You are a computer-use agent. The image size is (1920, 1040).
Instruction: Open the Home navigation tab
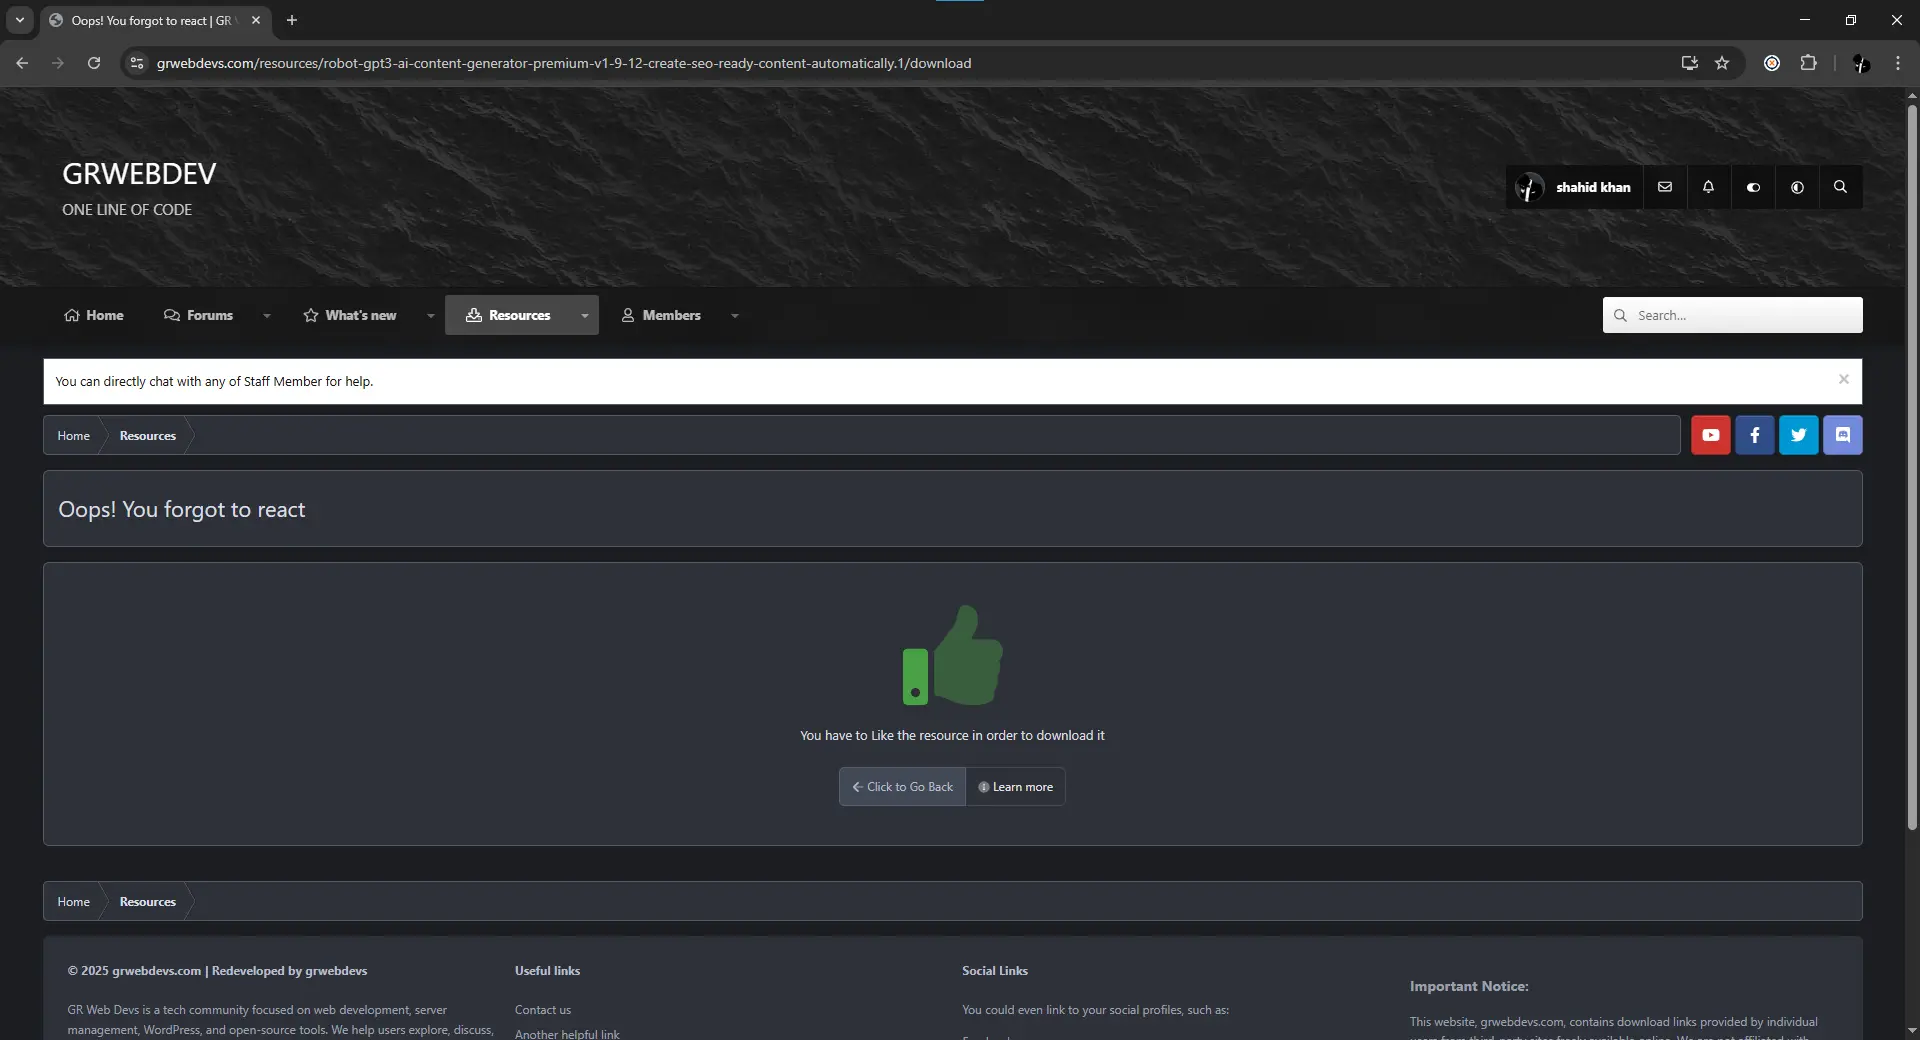[94, 315]
